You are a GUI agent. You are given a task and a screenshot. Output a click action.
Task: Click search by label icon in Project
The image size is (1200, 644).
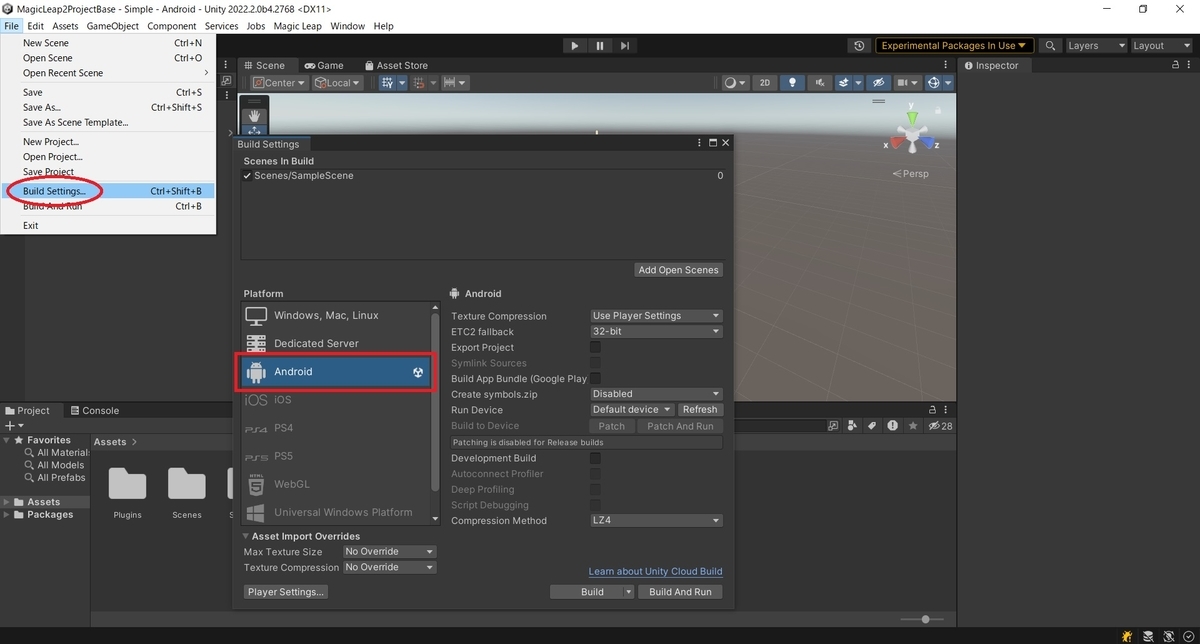pos(871,426)
